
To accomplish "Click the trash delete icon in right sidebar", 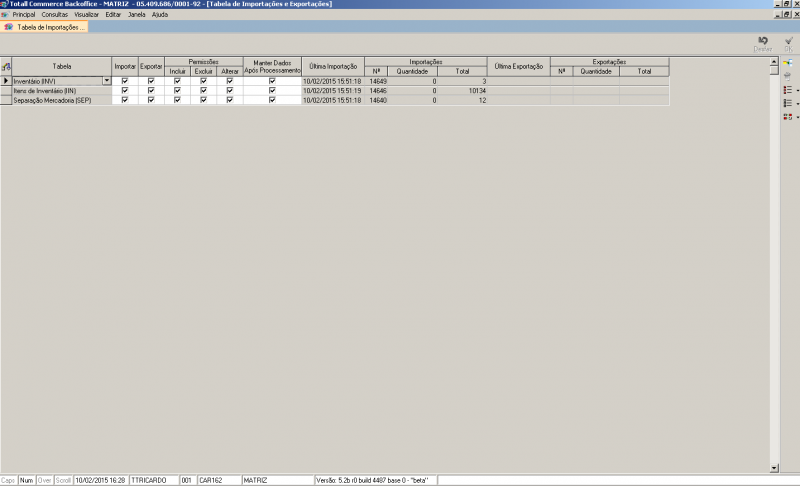I will 788,76.
